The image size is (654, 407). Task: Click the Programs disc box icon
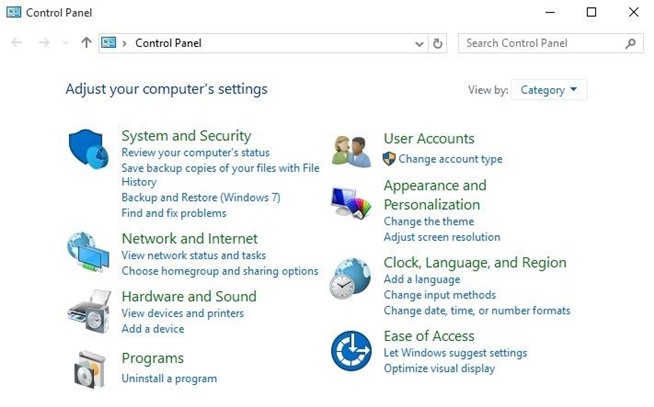tap(87, 370)
